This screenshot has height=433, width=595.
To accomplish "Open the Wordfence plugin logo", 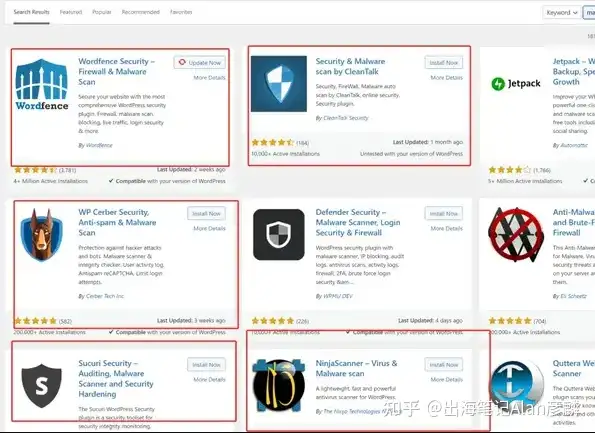I will tap(42, 84).
